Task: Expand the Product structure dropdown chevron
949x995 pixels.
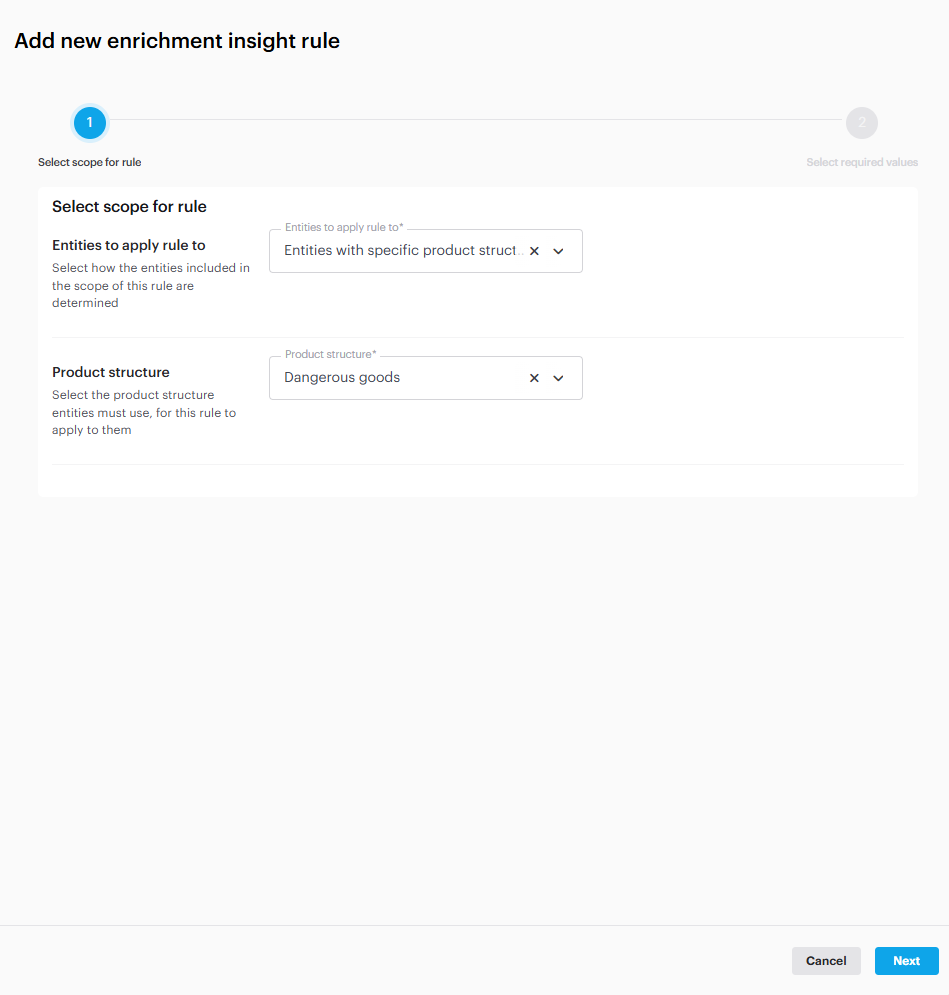Action: [558, 378]
